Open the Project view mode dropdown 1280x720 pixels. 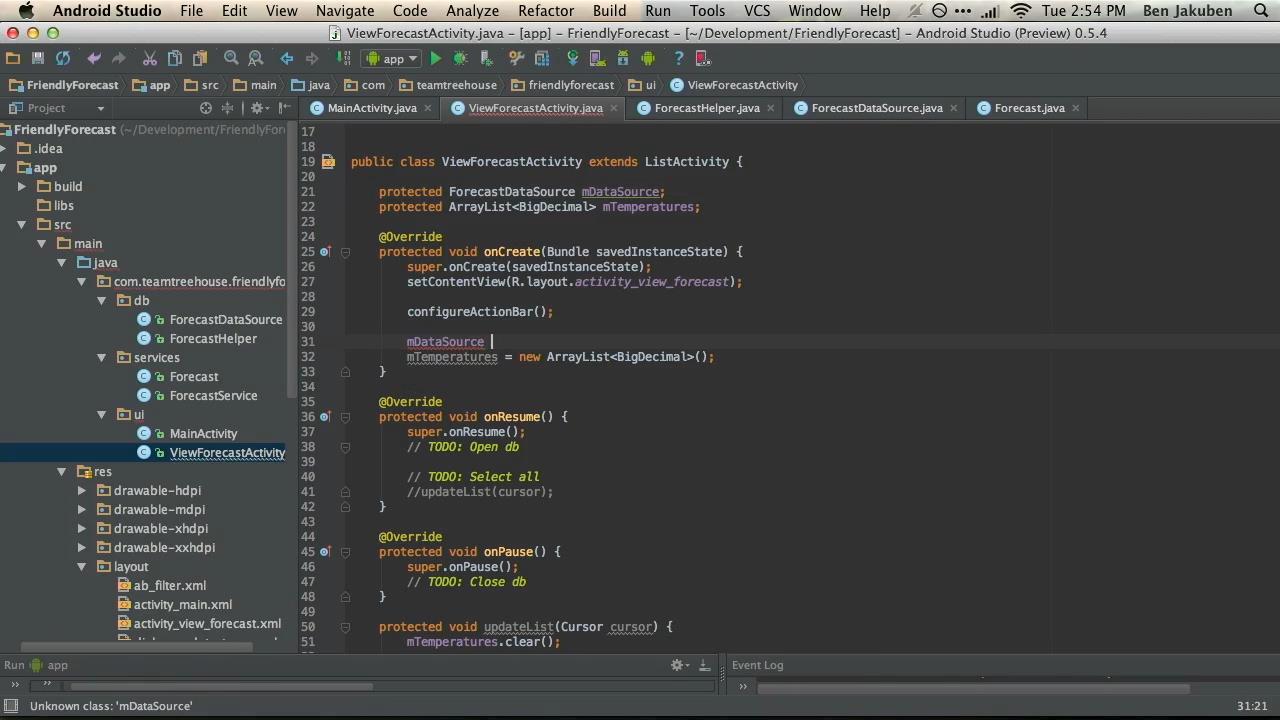click(100, 108)
